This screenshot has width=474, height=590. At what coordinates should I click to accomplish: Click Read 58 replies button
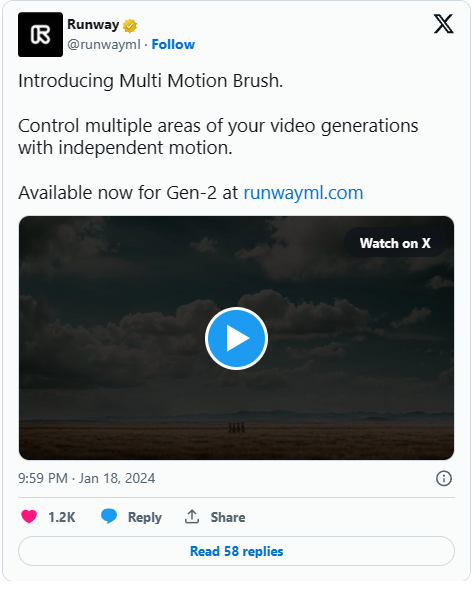pos(236,551)
